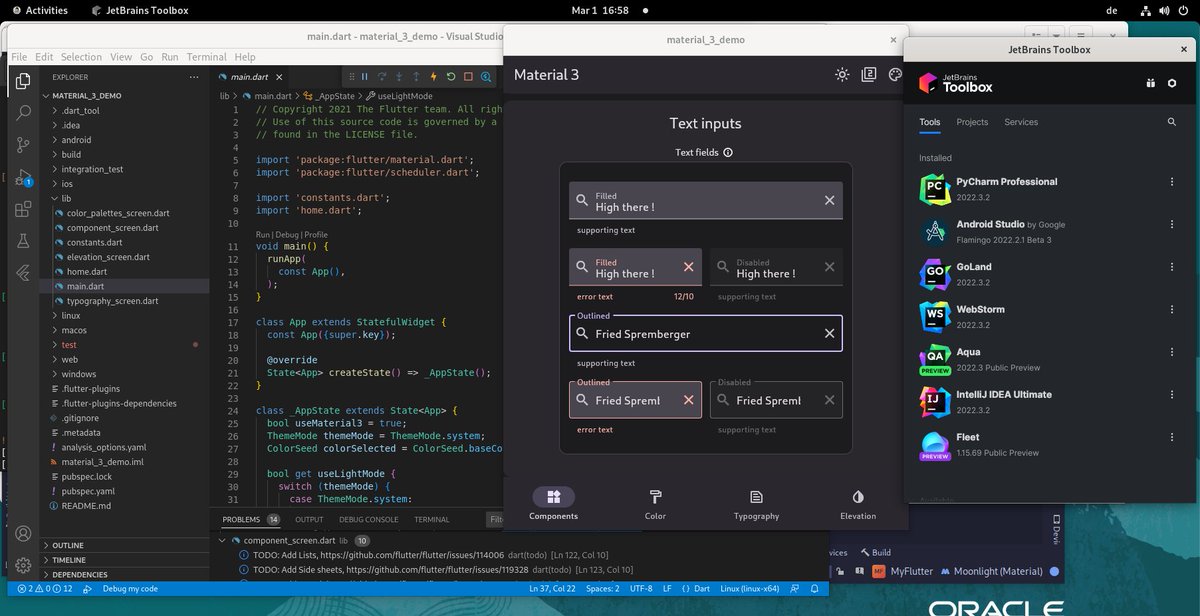Expand the .dart_tool folder in Explorer
The width and height of the screenshot is (1200, 616).
(x=54, y=111)
